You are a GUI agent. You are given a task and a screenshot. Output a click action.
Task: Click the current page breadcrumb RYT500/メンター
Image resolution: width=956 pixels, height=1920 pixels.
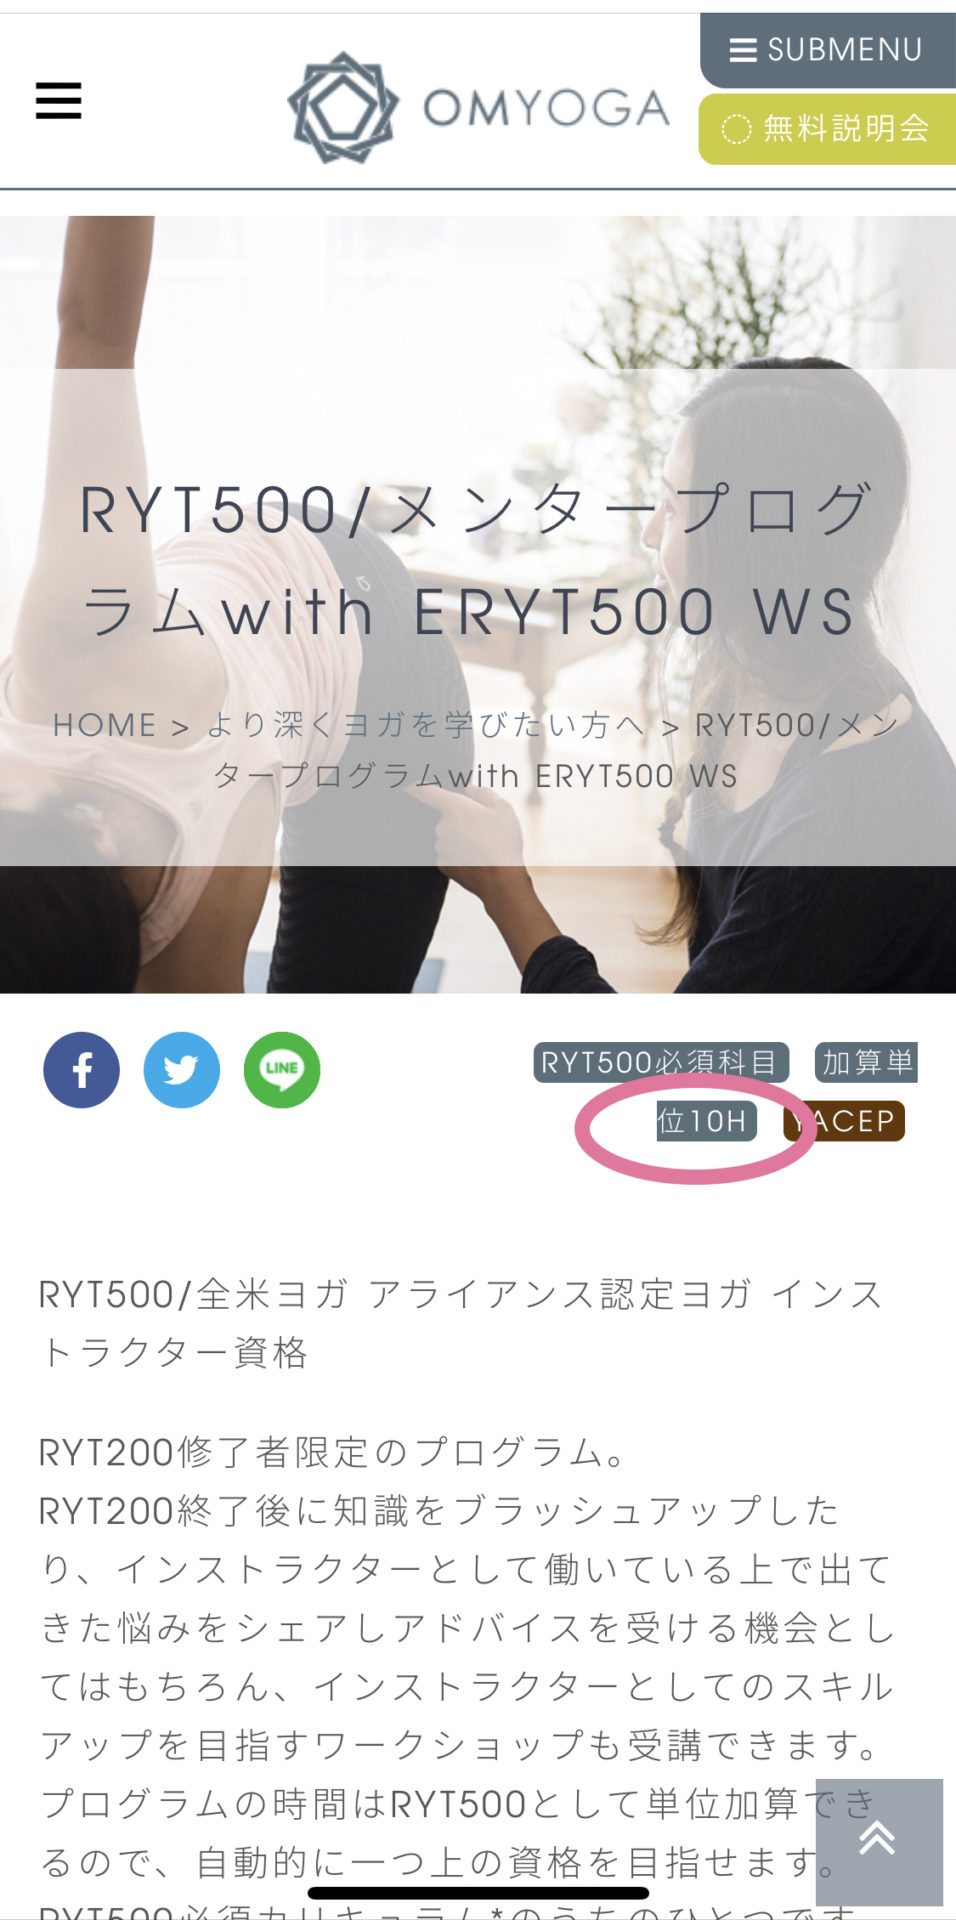pos(556,750)
